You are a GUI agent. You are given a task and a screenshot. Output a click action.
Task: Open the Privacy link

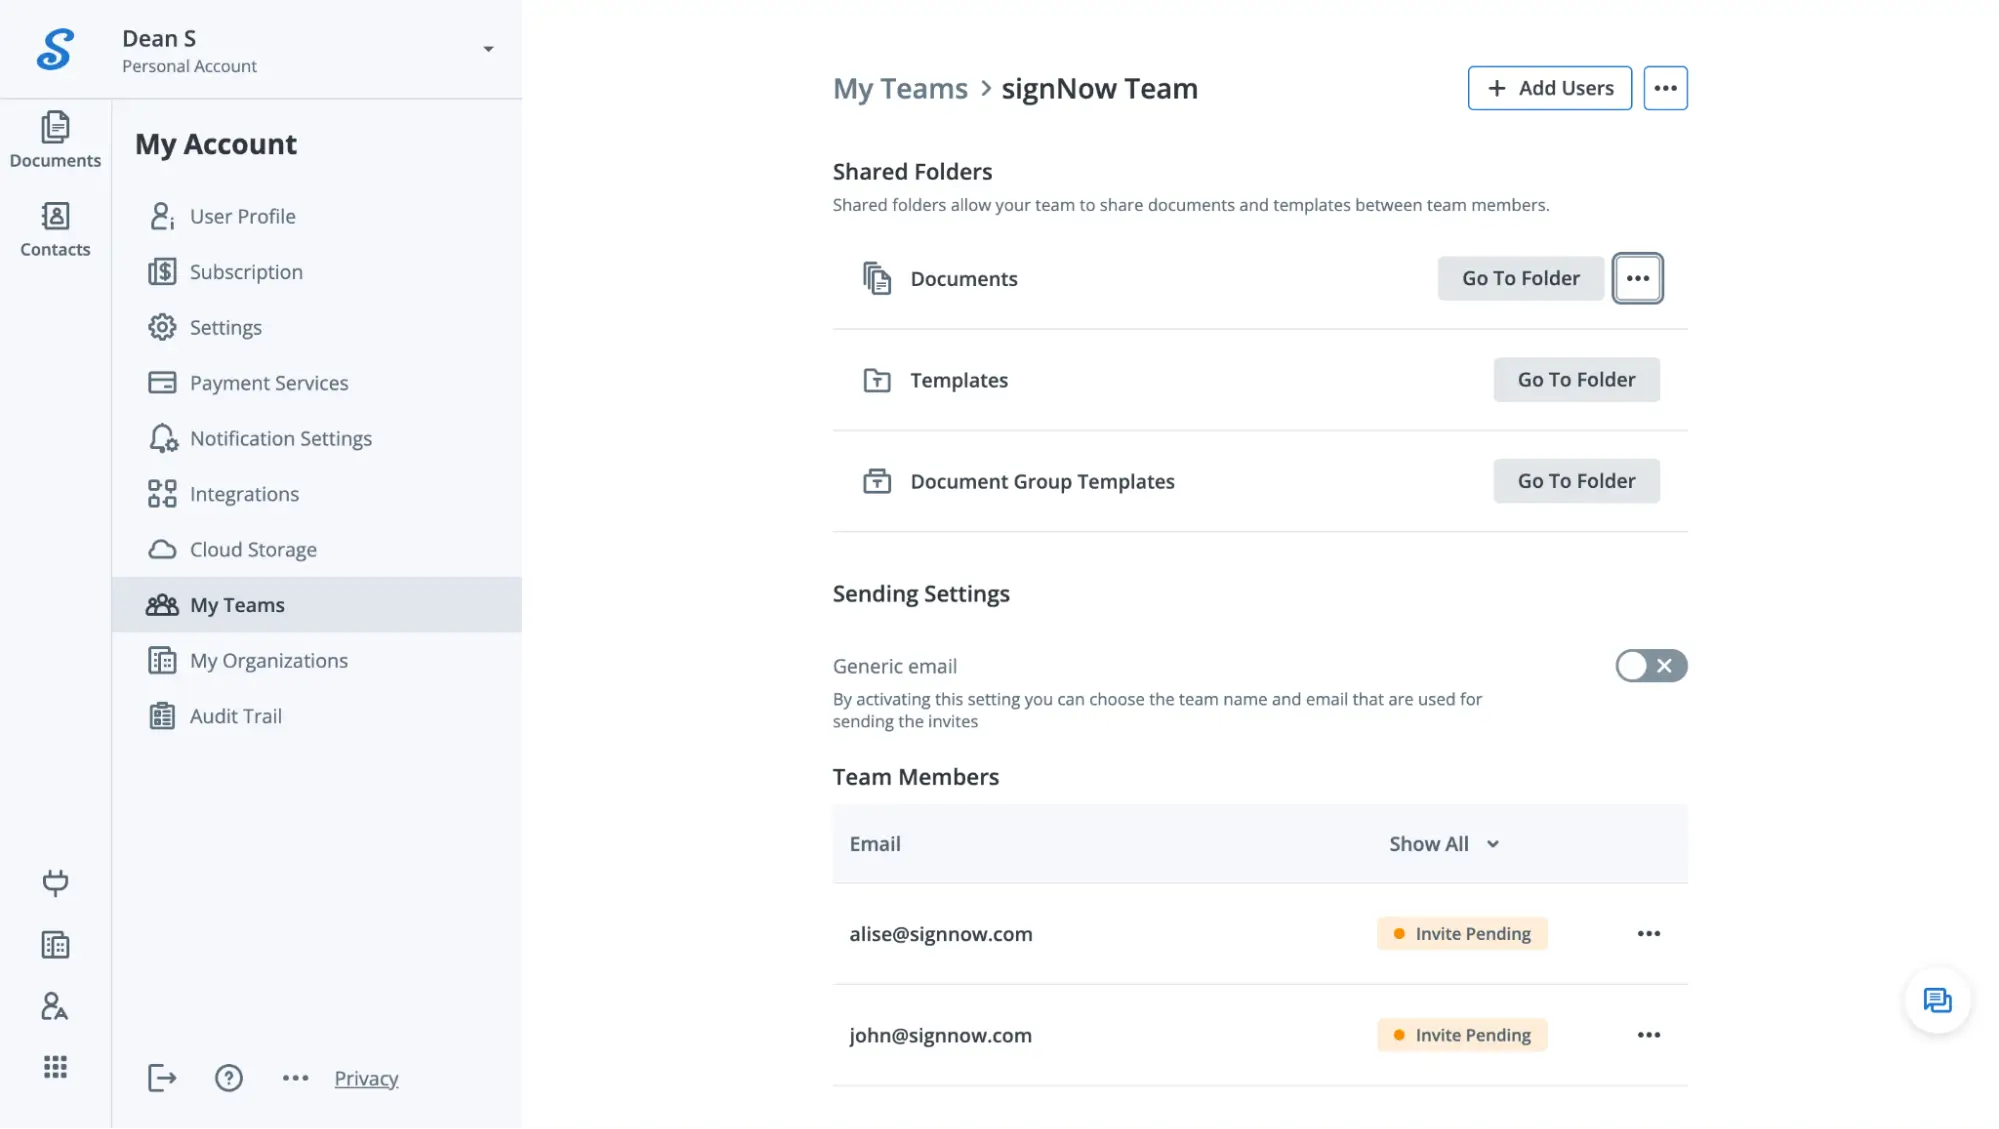(x=366, y=1078)
